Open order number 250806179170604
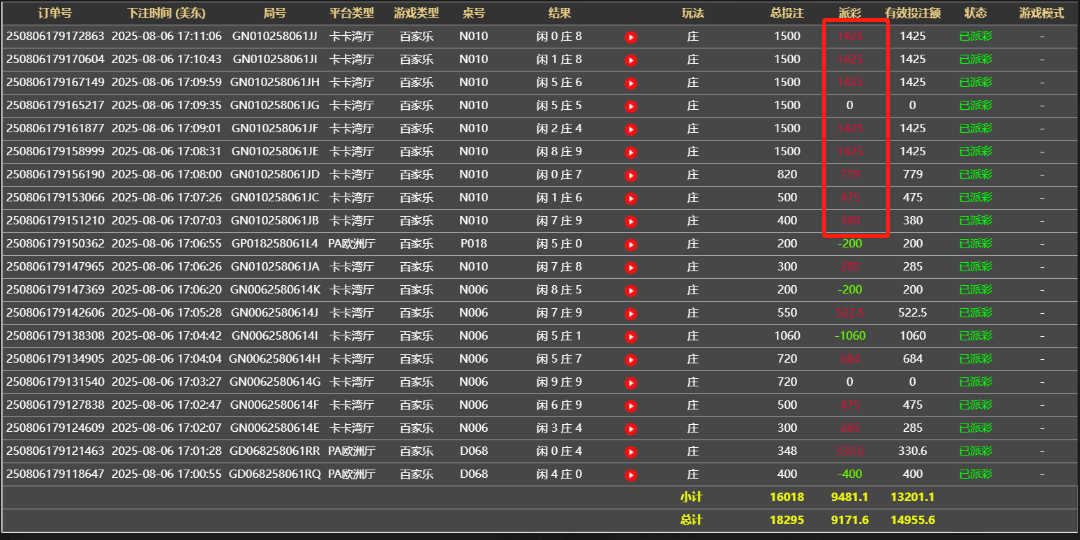 tap(55, 59)
